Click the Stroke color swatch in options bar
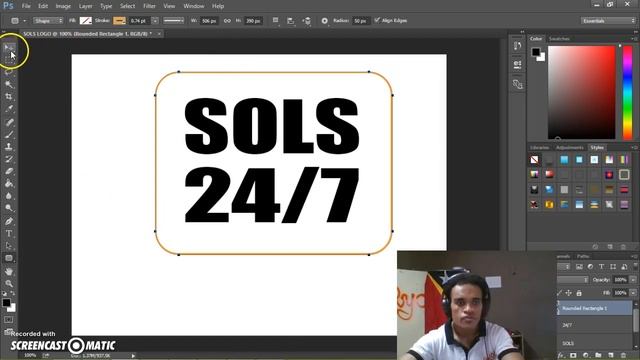Image resolution: width=640 pixels, height=360 pixels. (119, 20)
